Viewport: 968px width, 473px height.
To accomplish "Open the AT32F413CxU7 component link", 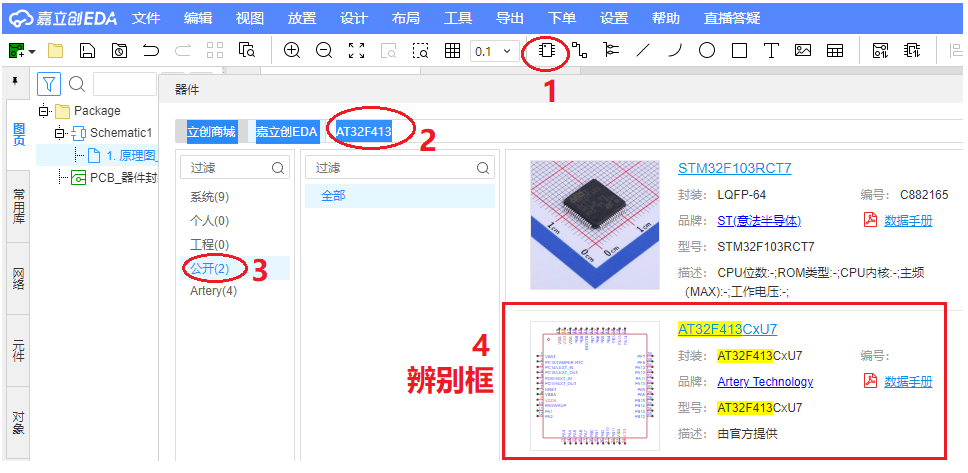I will click(727, 329).
